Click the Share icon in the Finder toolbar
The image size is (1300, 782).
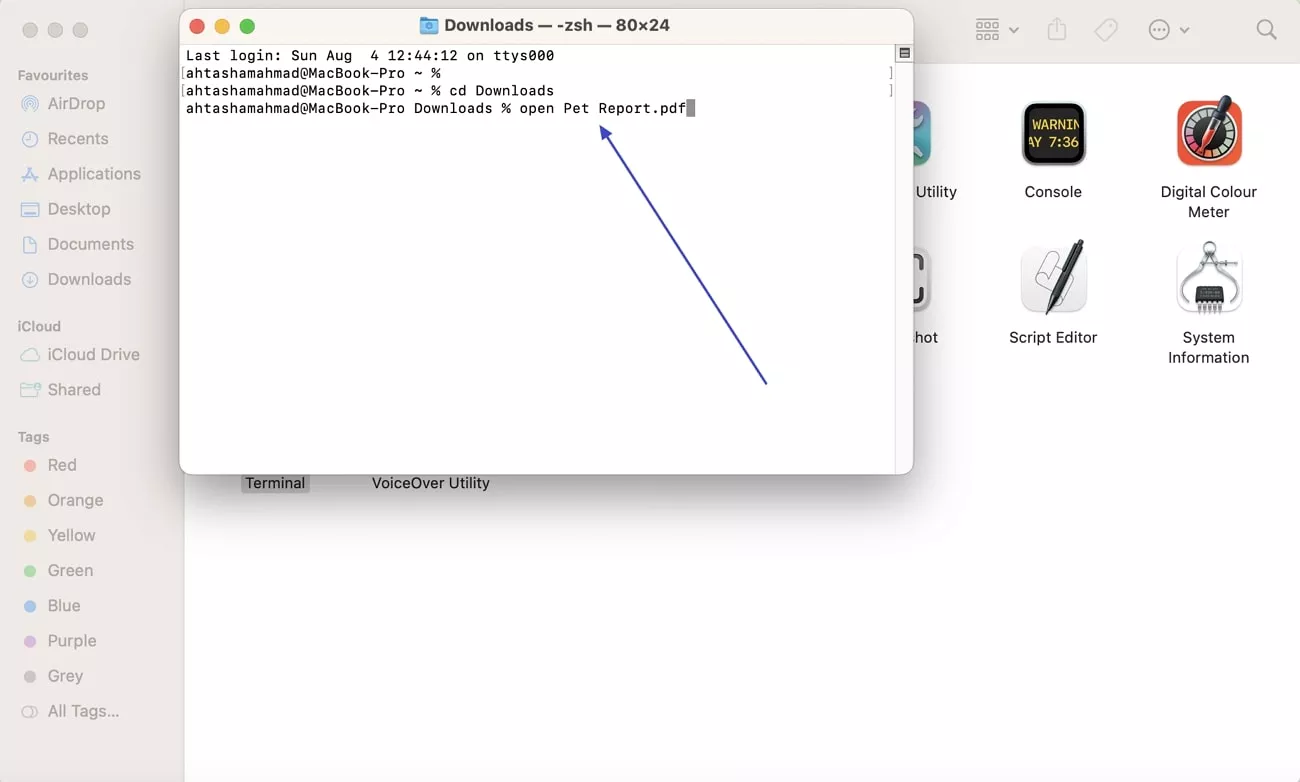coord(1056,30)
